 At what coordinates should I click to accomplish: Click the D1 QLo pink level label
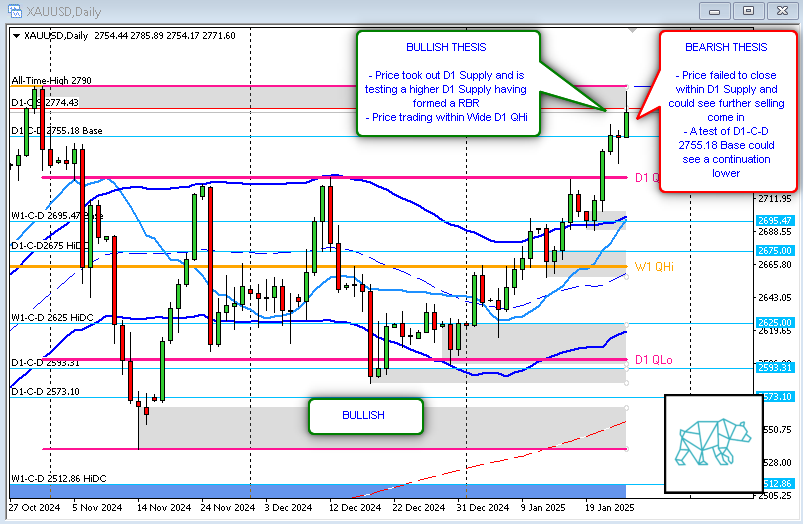tap(648, 360)
